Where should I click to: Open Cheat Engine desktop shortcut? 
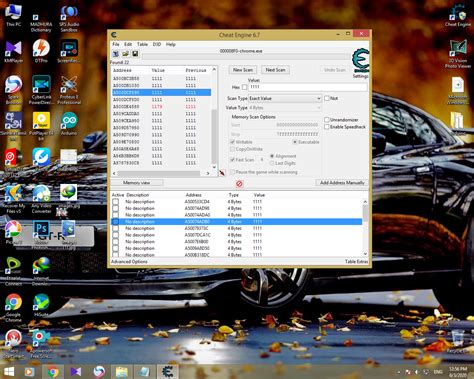point(458,16)
